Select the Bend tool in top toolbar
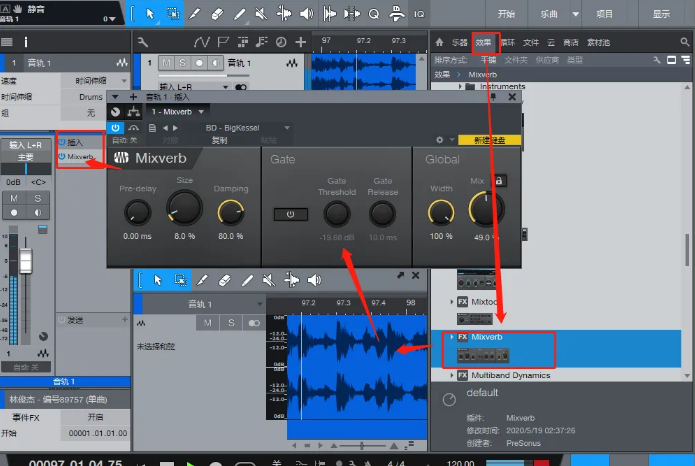695x466 pixels. coord(284,14)
